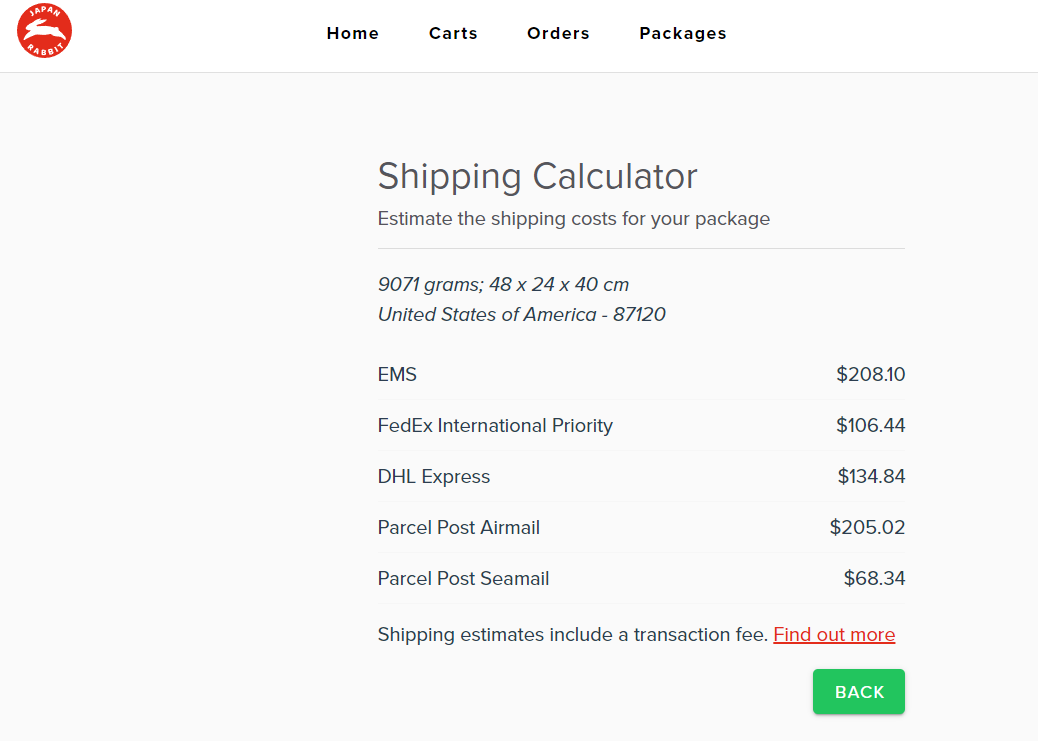Go to the Carts page
Screen dimensions: 1038x741
click(x=453, y=34)
